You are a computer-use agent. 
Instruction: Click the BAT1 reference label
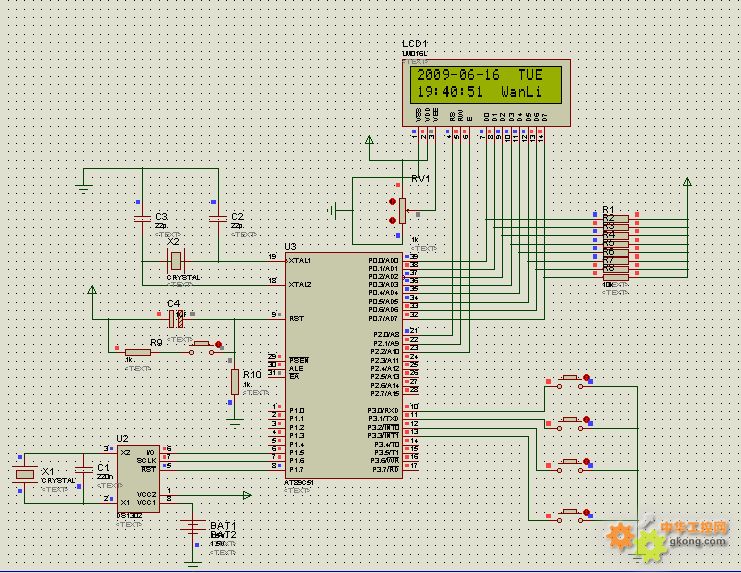[223, 525]
